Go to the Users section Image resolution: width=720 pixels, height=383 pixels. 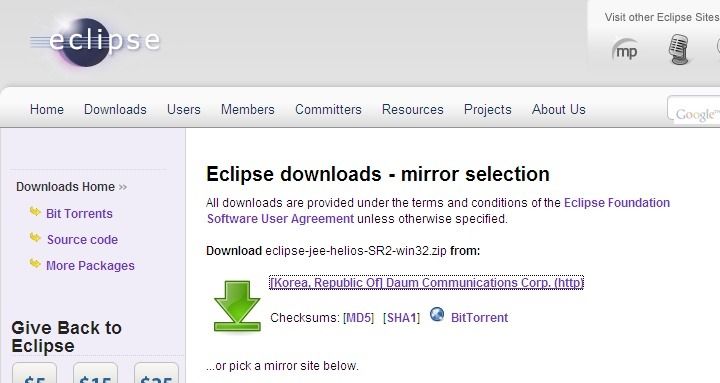184,109
